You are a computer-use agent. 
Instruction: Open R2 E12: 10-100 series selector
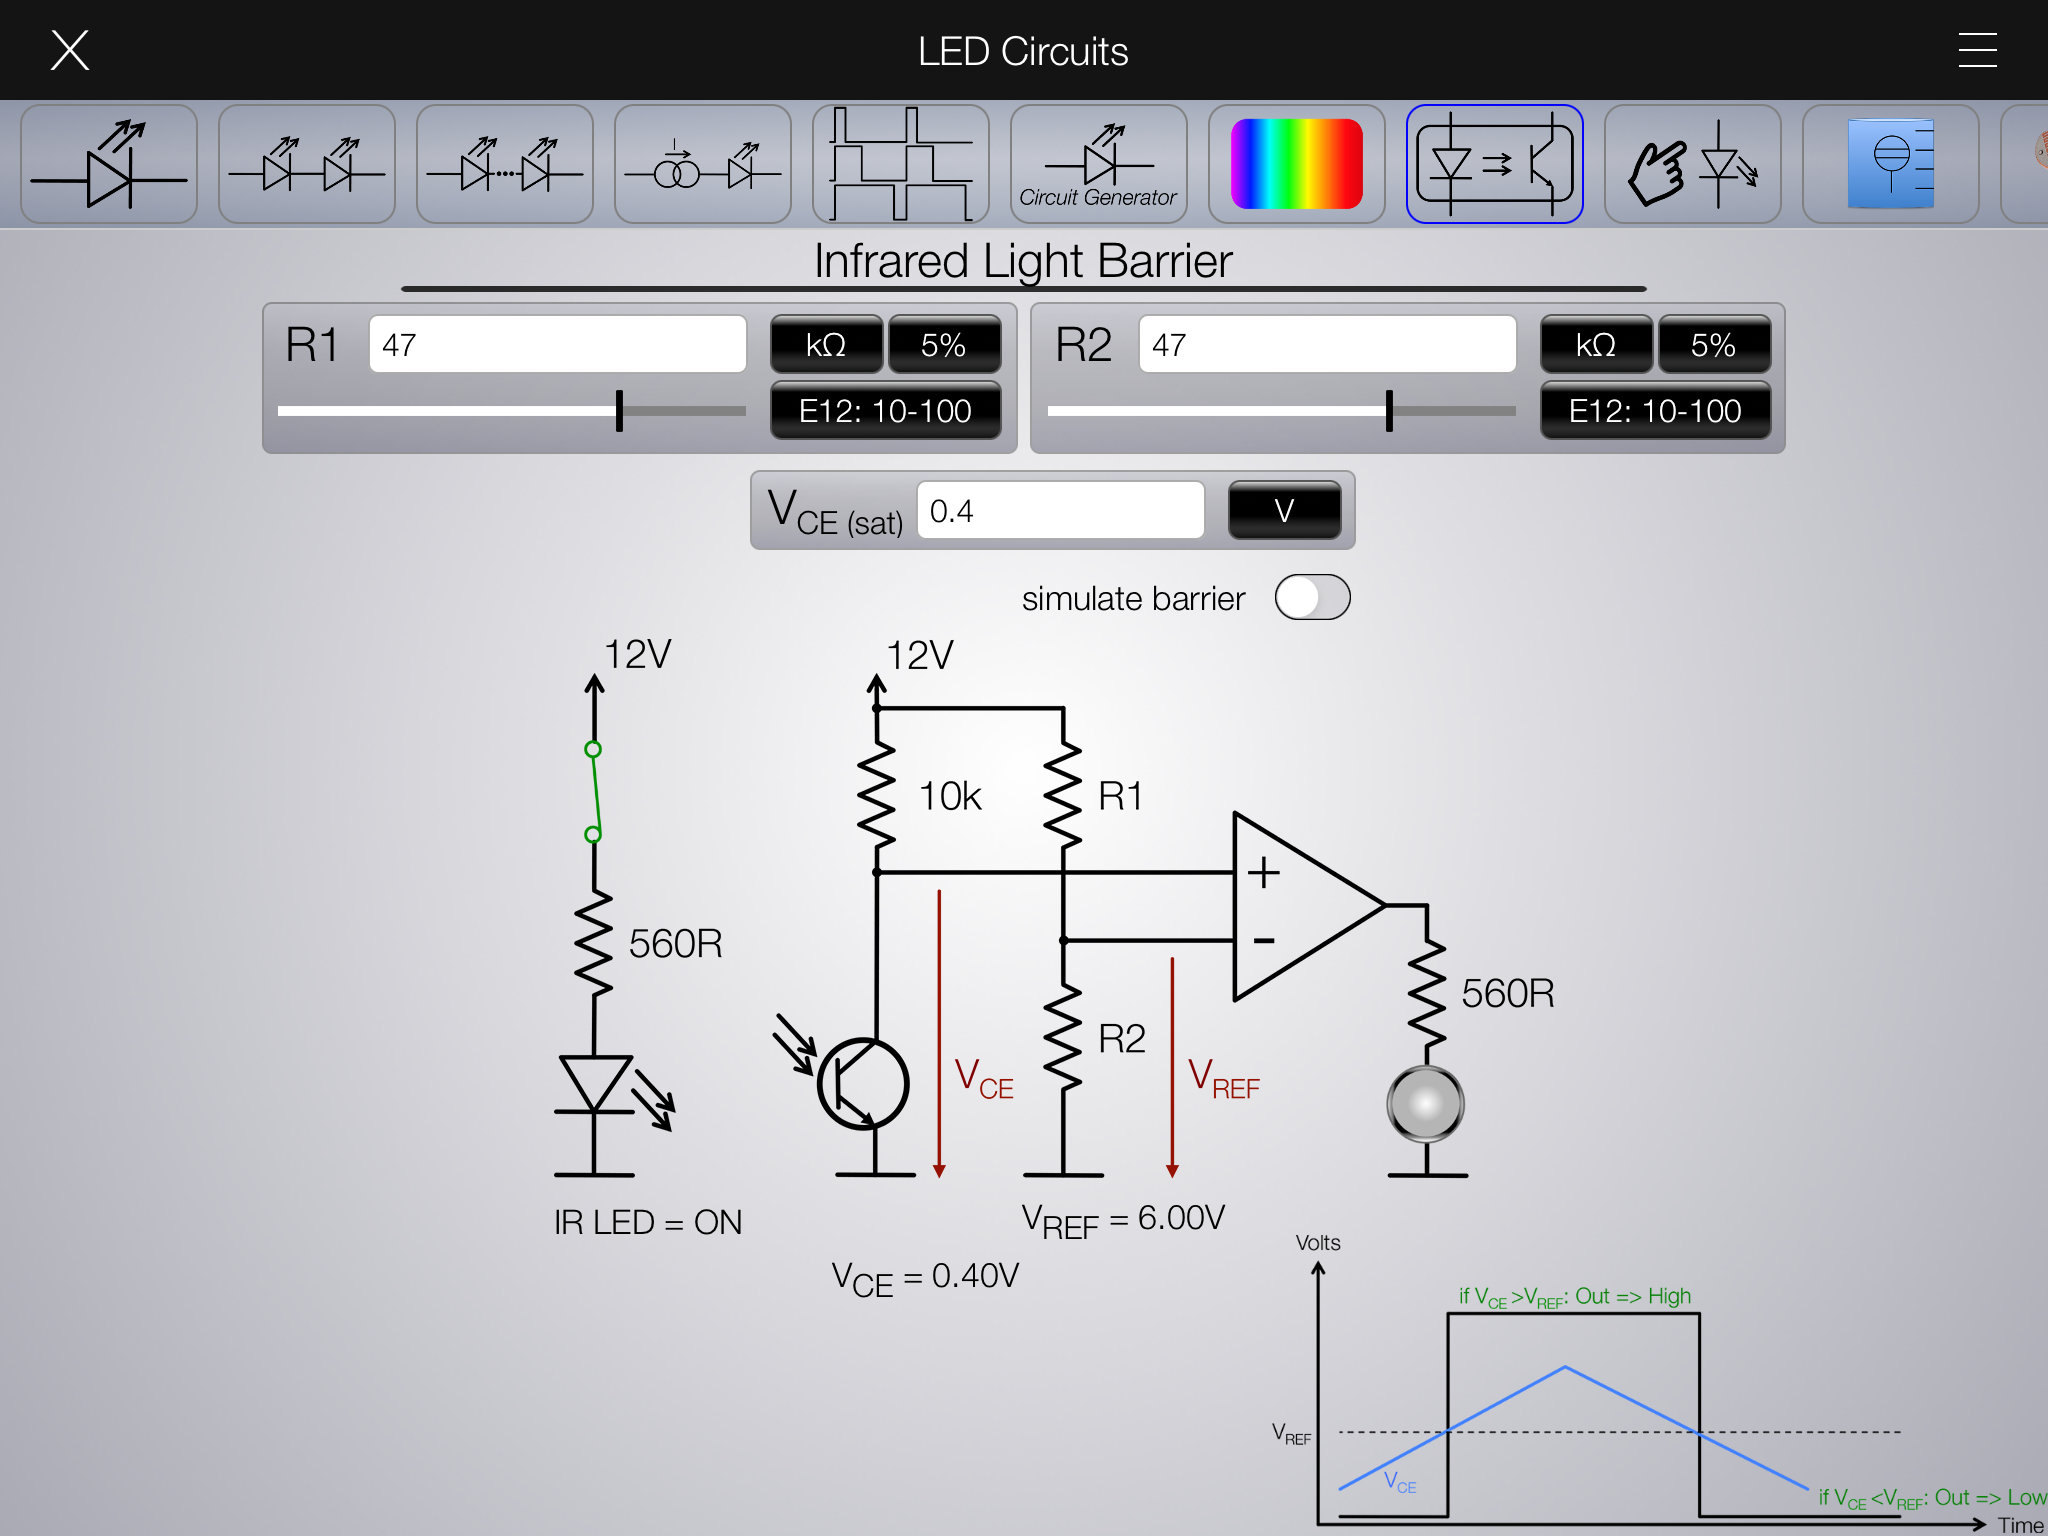click(x=1655, y=411)
